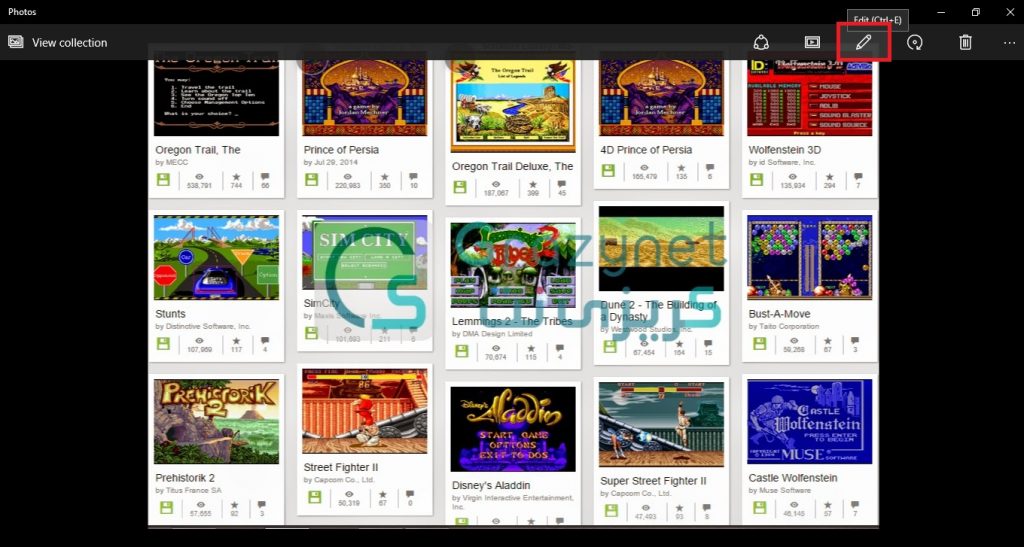Click the by Muse Software text
The width and height of the screenshot is (1024, 547).
click(x=780, y=490)
